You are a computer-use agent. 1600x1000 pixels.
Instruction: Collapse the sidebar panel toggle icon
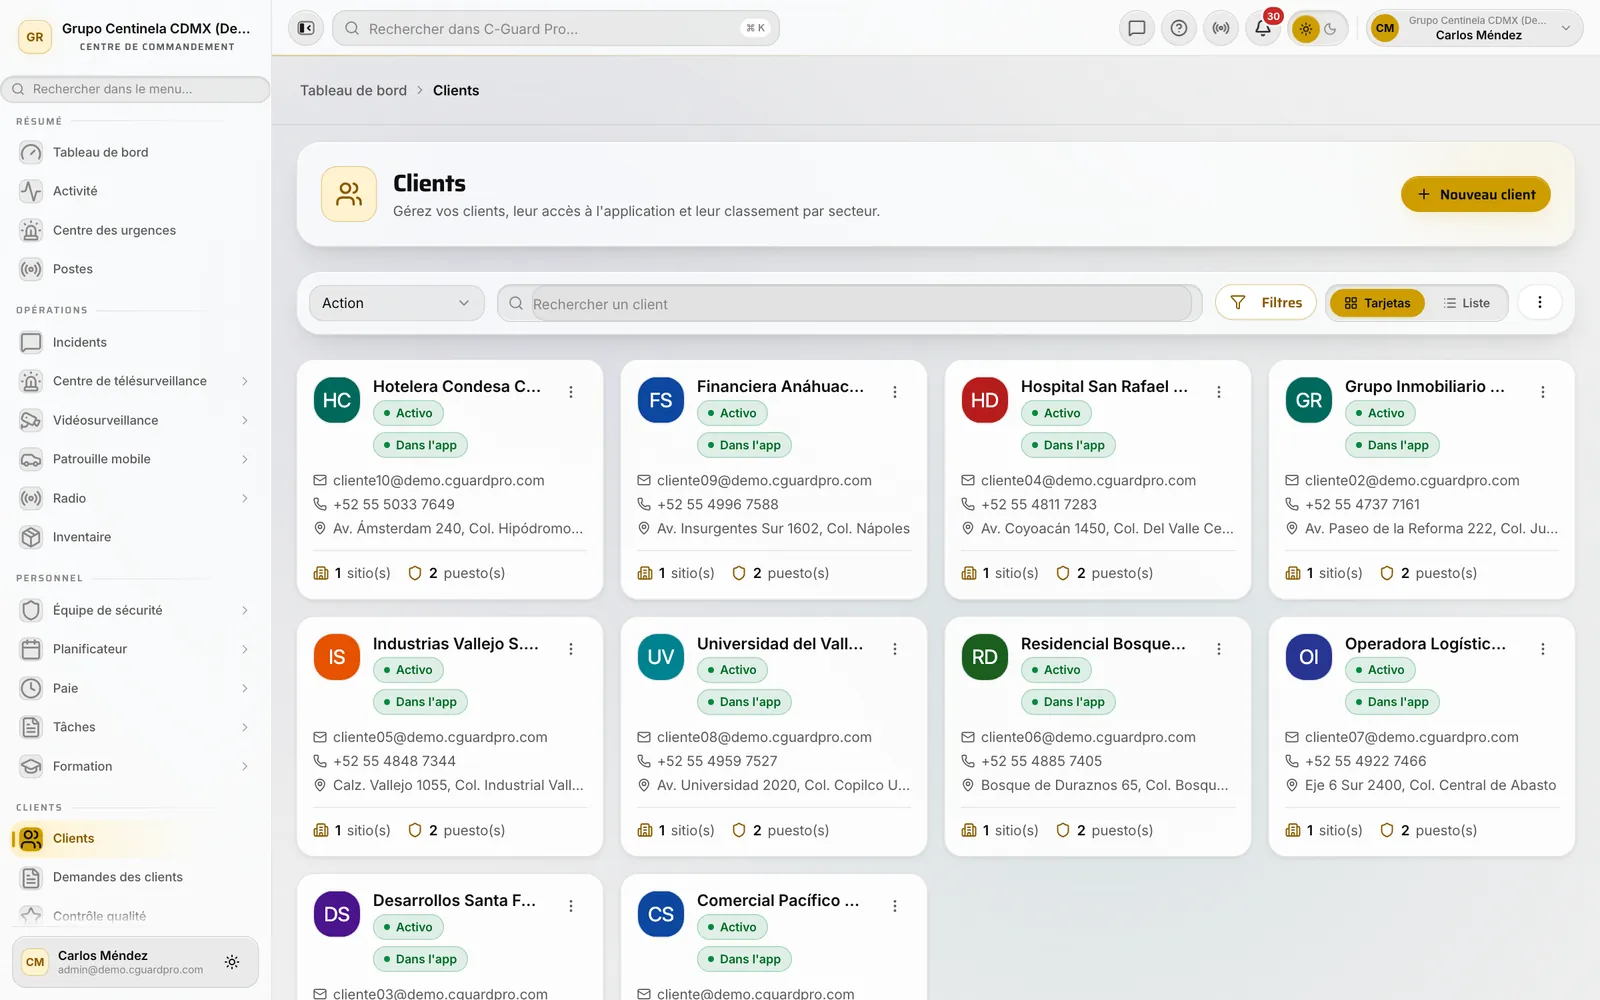point(306,28)
